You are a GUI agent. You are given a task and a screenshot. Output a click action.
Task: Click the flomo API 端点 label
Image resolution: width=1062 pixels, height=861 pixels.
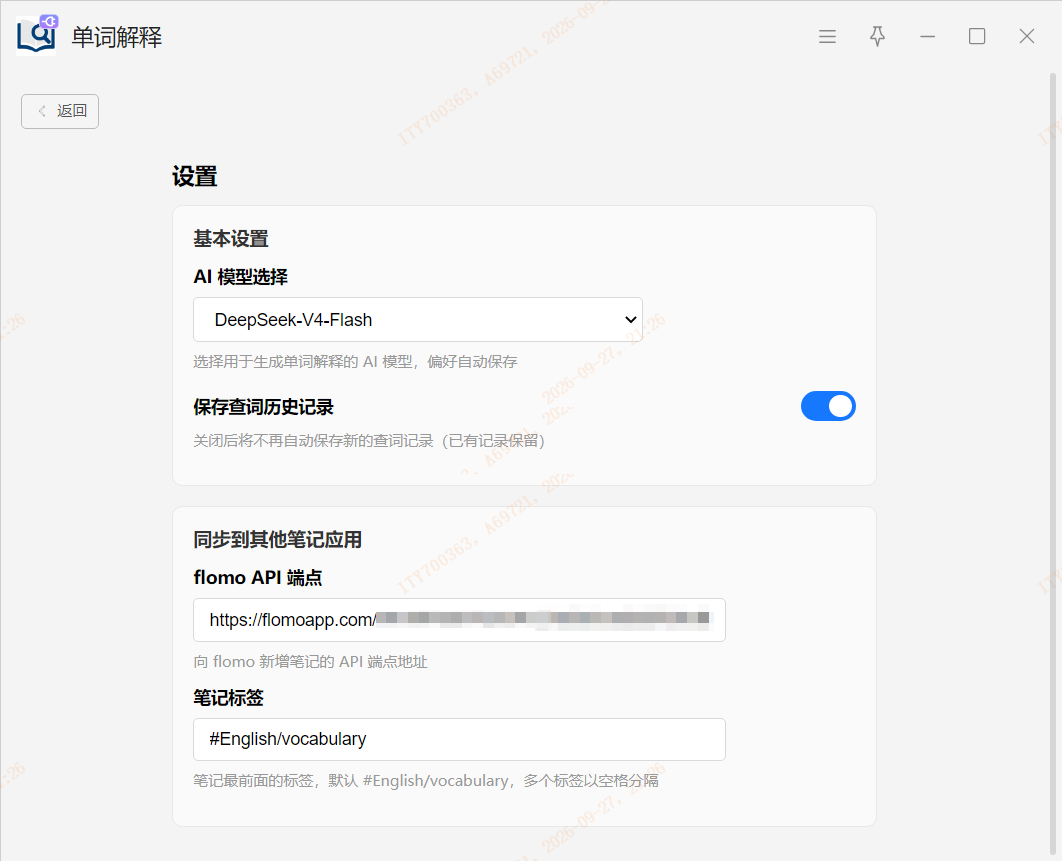(258, 578)
